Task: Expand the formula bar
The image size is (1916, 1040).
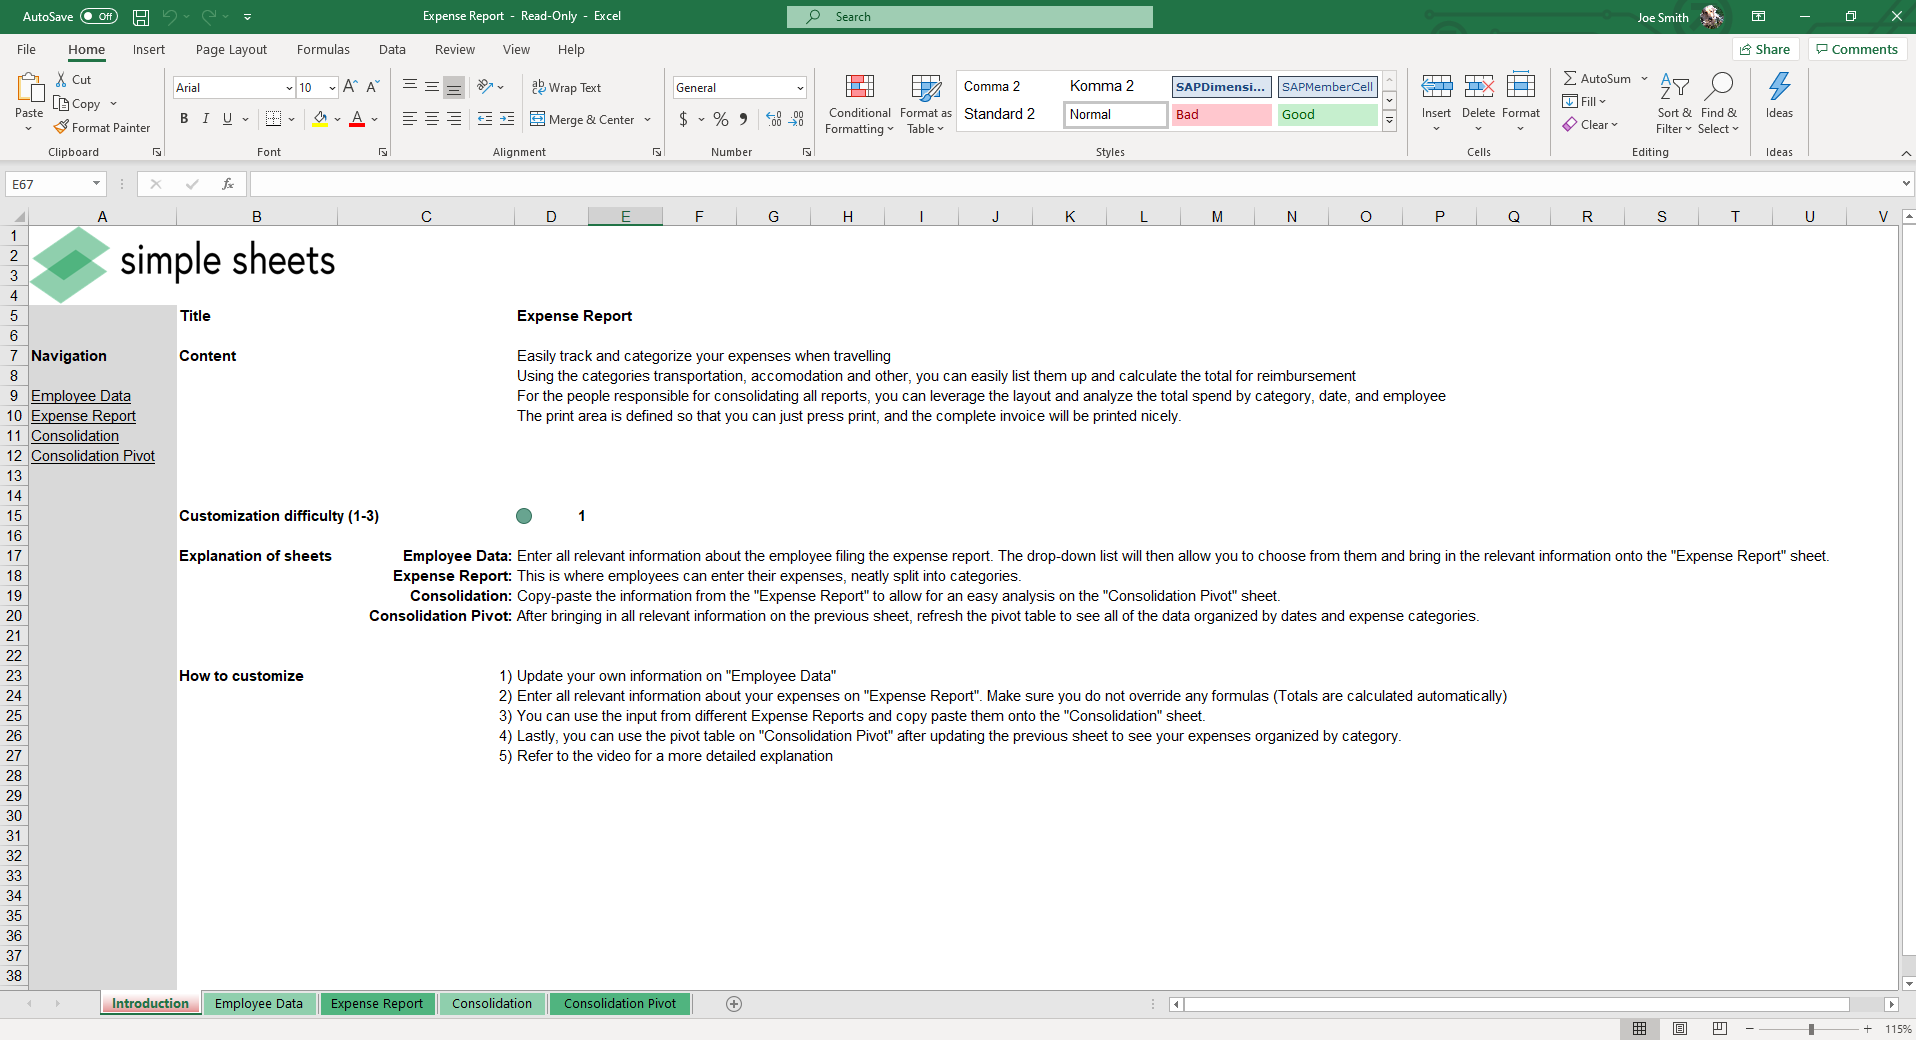Action: [1906, 184]
